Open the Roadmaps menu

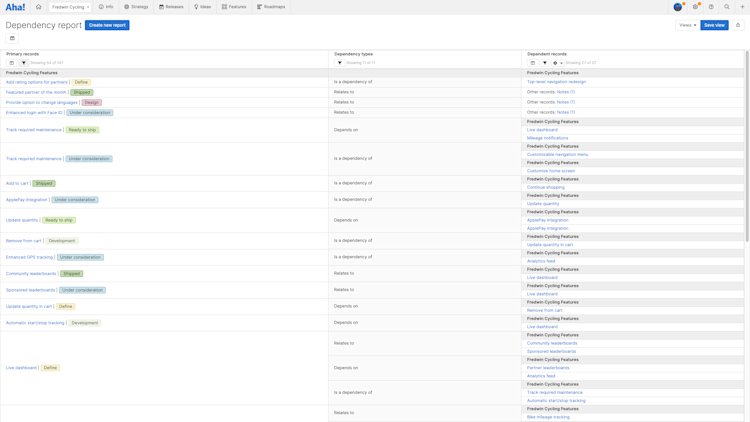[x=271, y=7]
